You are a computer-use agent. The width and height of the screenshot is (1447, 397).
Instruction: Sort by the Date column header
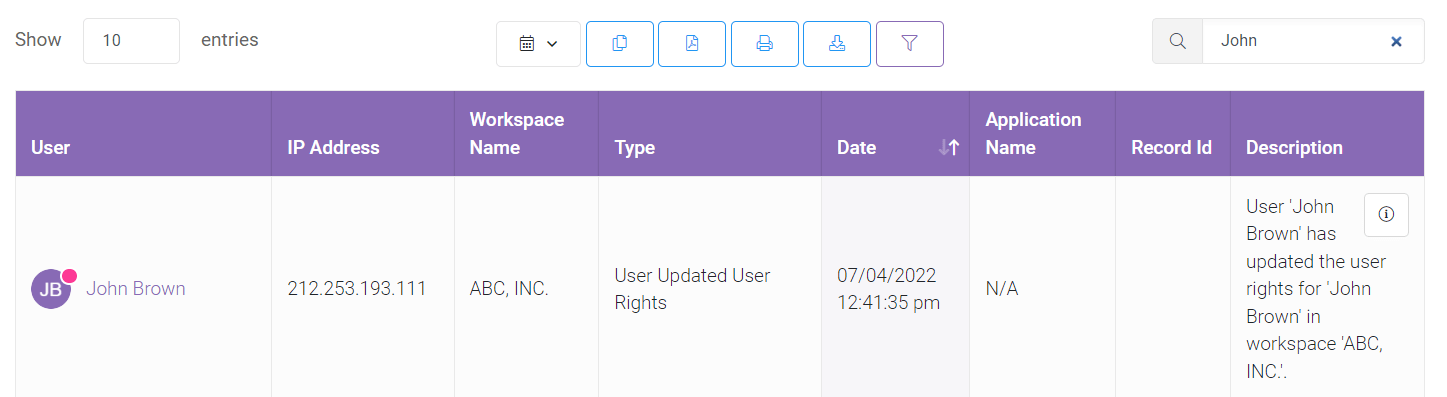(895, 134)
